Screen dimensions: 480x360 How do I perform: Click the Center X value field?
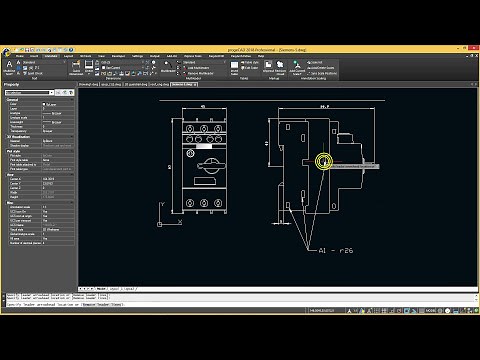click(x=58, y=179)
